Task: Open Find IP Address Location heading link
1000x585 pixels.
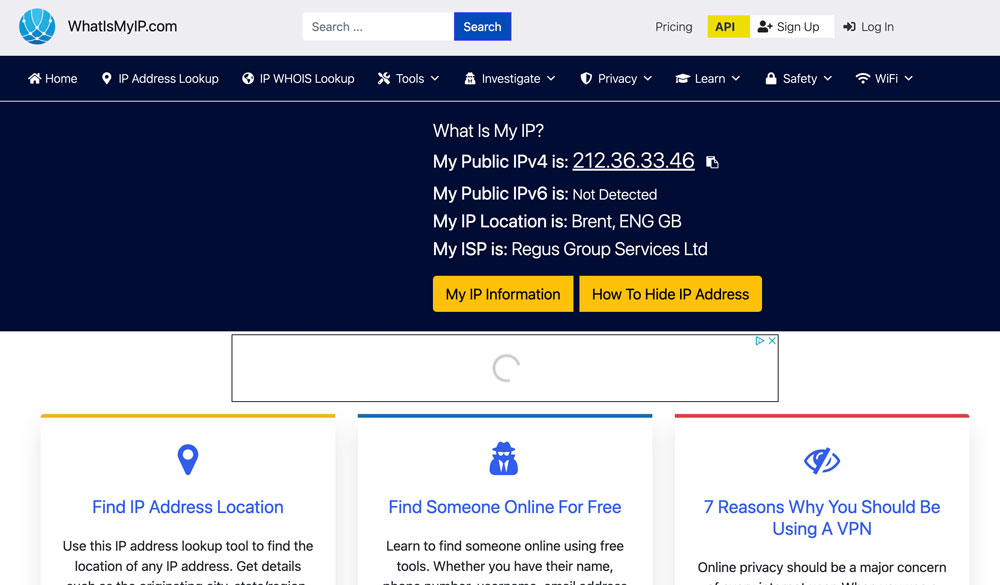Action: [188, 507]
